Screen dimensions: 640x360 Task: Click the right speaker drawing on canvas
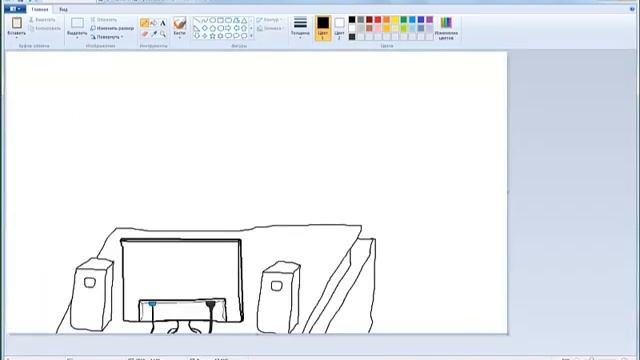pos(279,298)
